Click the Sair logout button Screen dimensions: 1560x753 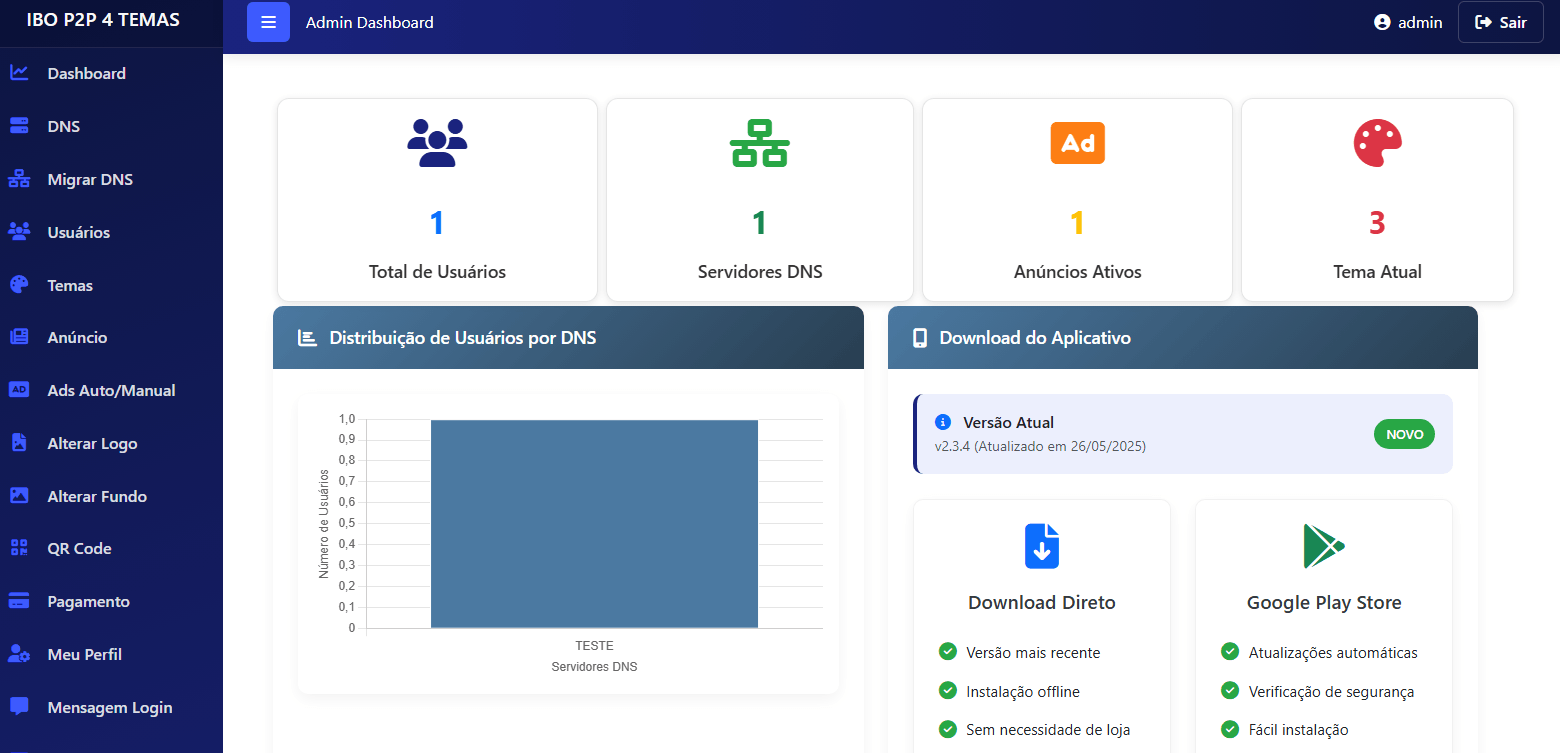tap(1500, 22)
